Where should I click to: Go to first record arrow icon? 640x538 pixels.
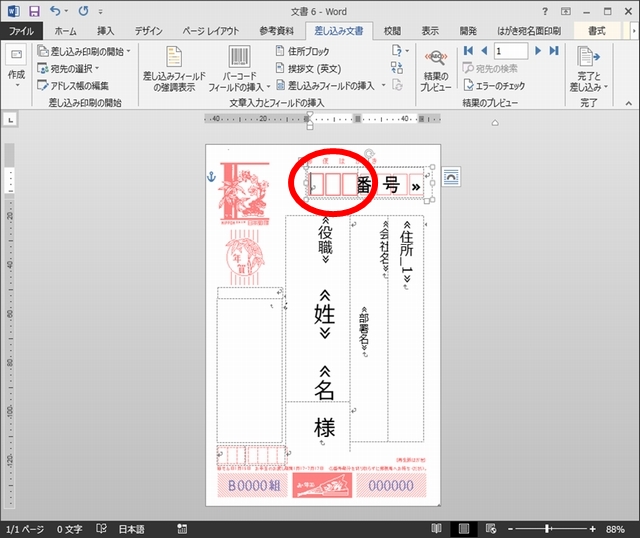pos(468,51)
